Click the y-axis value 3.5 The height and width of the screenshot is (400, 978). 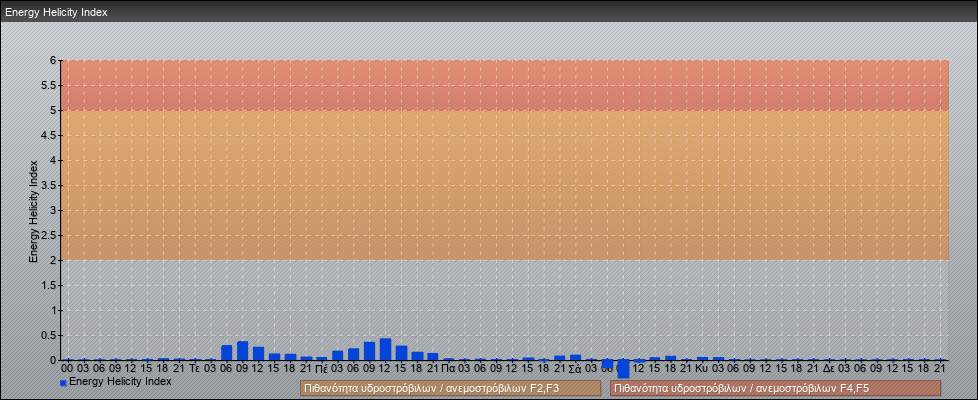pyautogui.click(x=49, y=185)
